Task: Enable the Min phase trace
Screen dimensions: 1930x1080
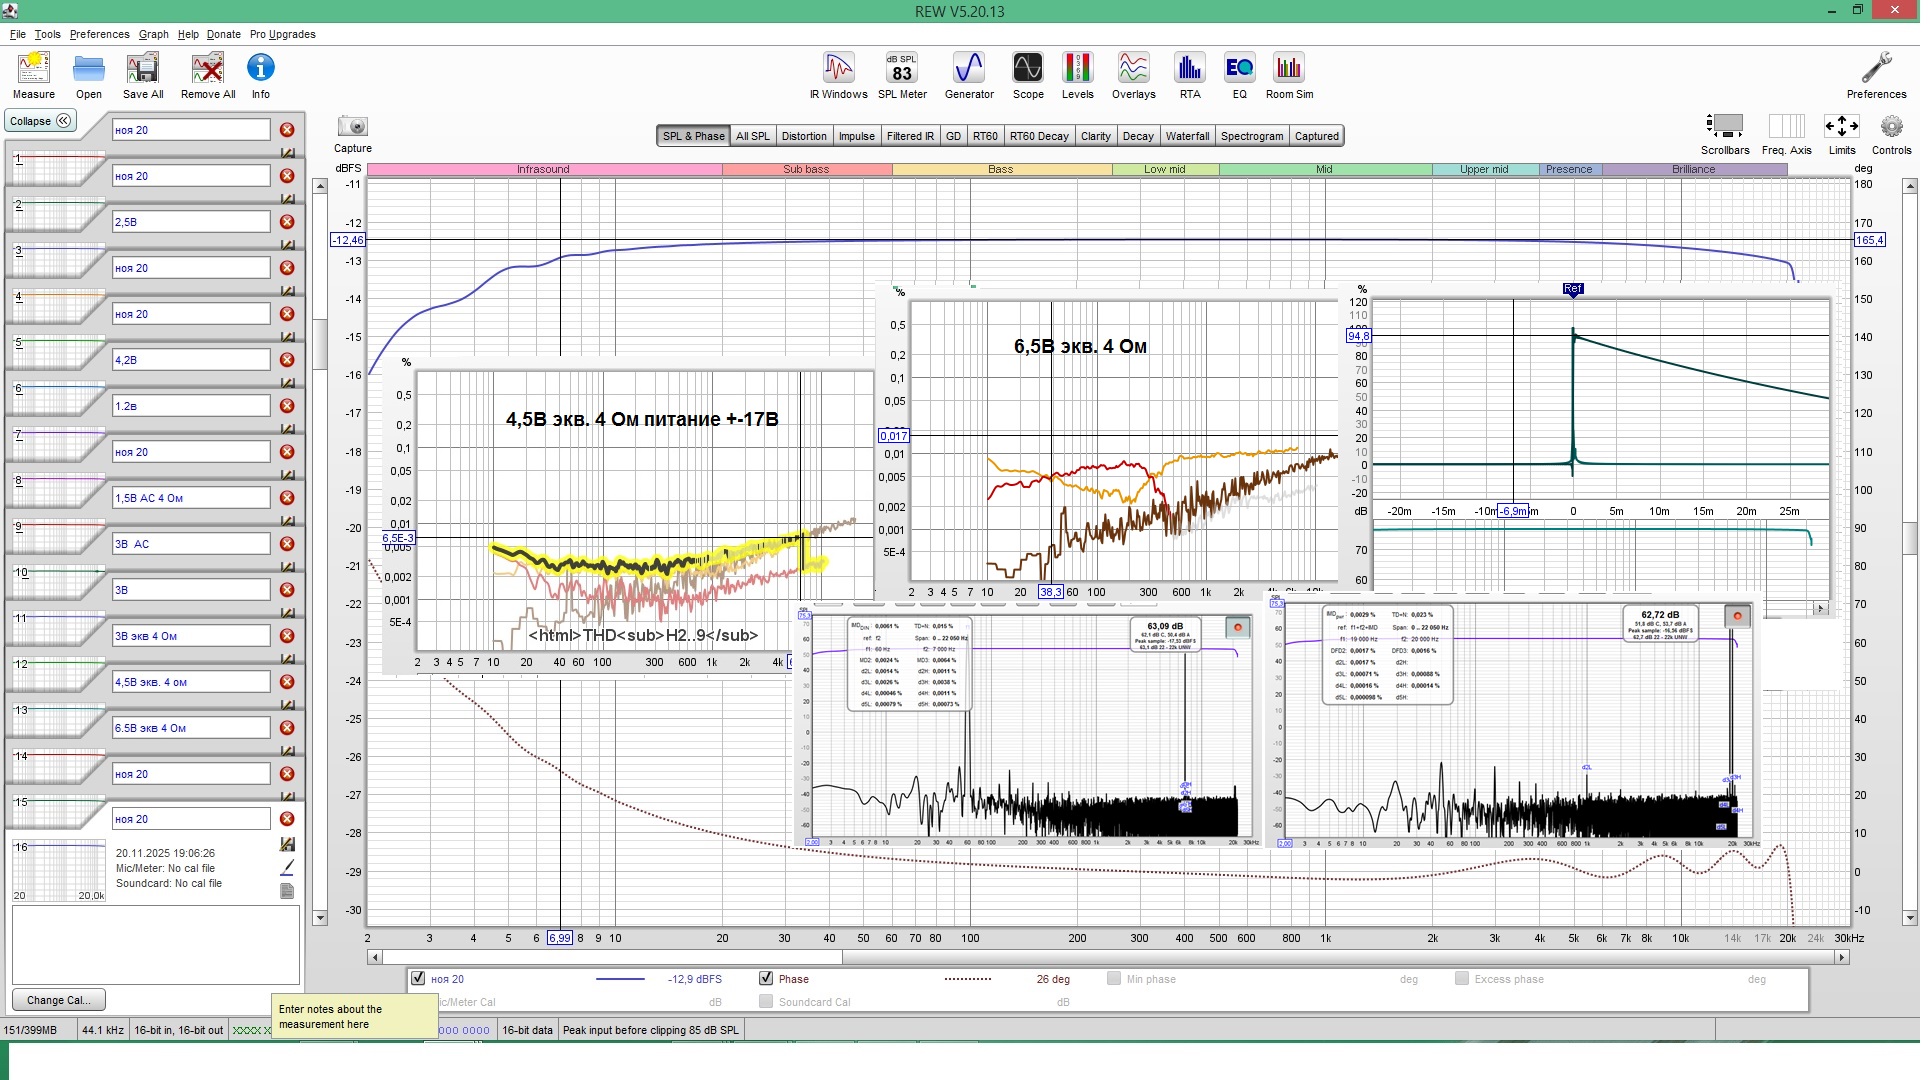Action: click(x=1113, y=979)
